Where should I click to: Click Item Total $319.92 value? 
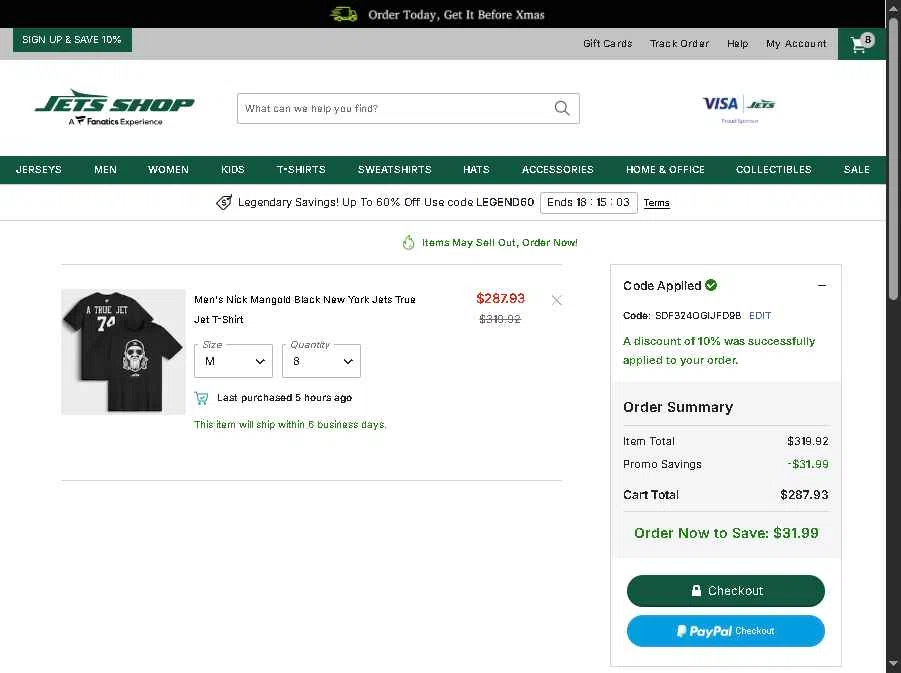(807, 441)
